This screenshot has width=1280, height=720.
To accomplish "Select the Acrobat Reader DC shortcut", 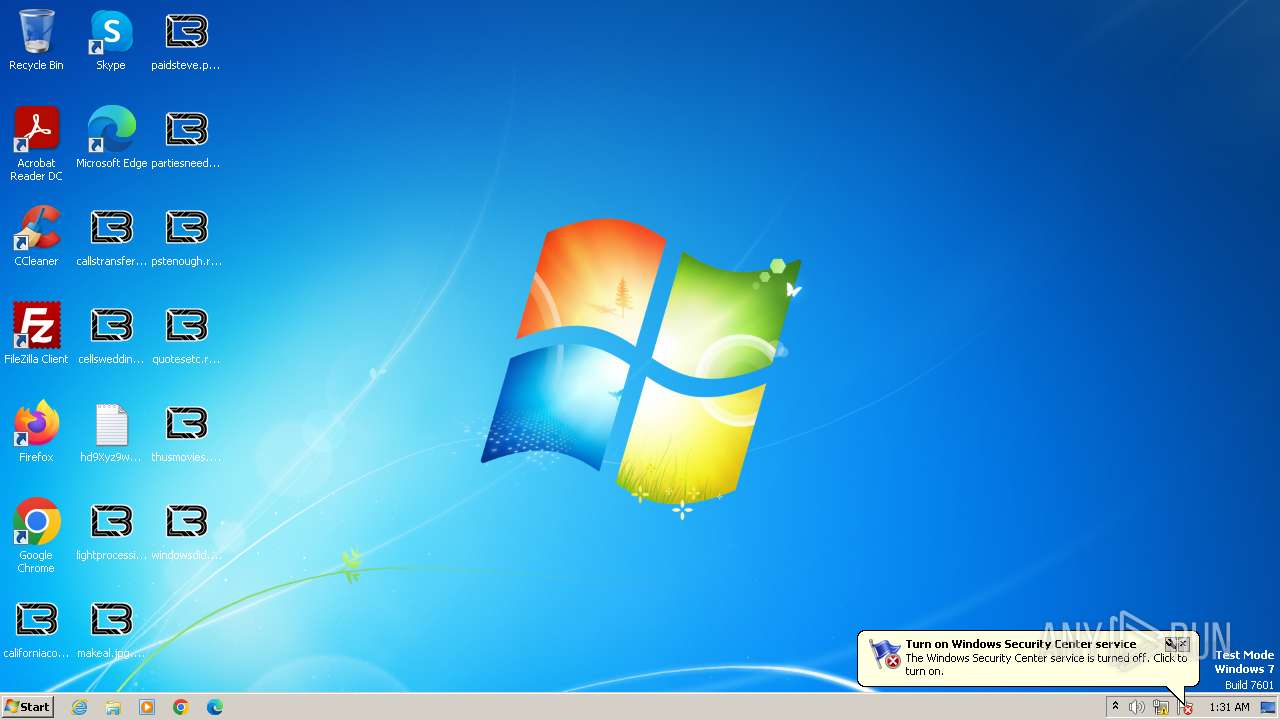I will coord(36,144).
